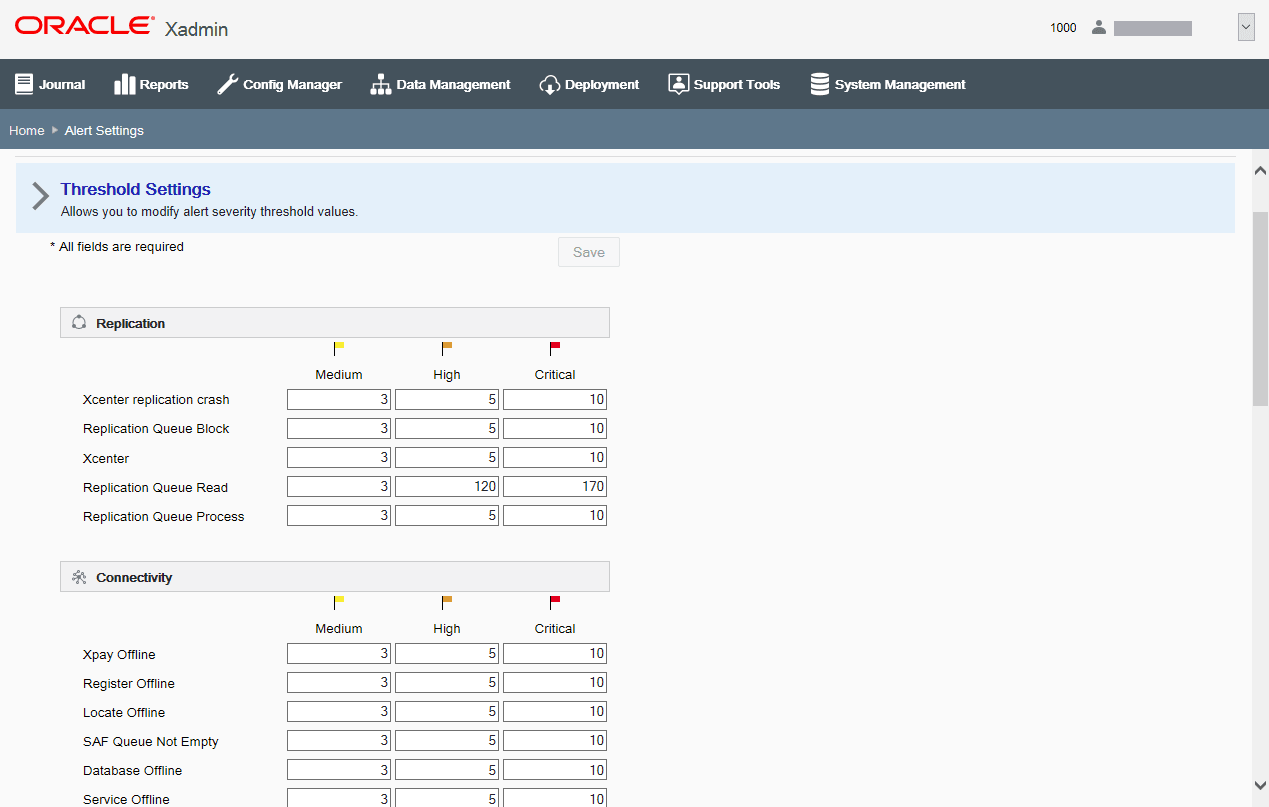Click the Reports bar chart icon
The width and height of the screenshot is (1269, 807).
[124, 84]
